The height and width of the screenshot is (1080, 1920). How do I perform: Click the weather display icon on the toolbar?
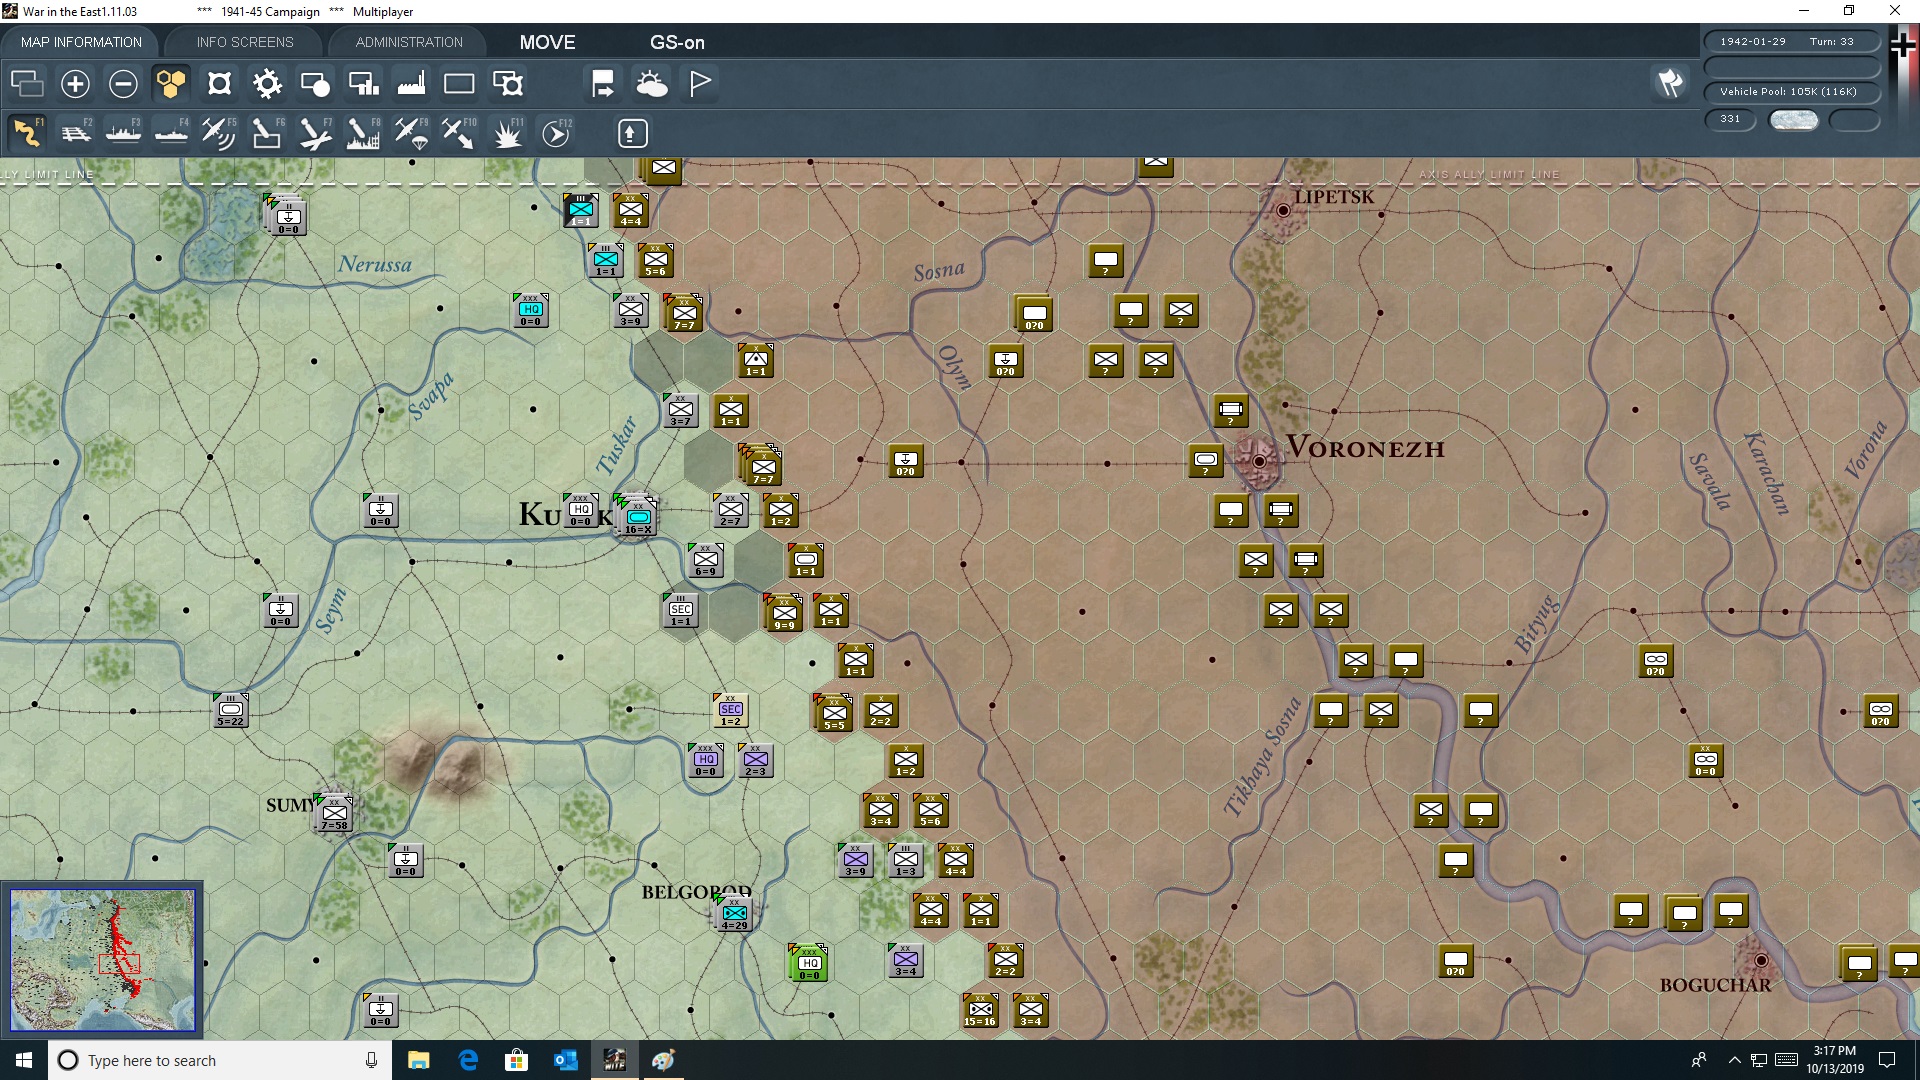point(652,83)
